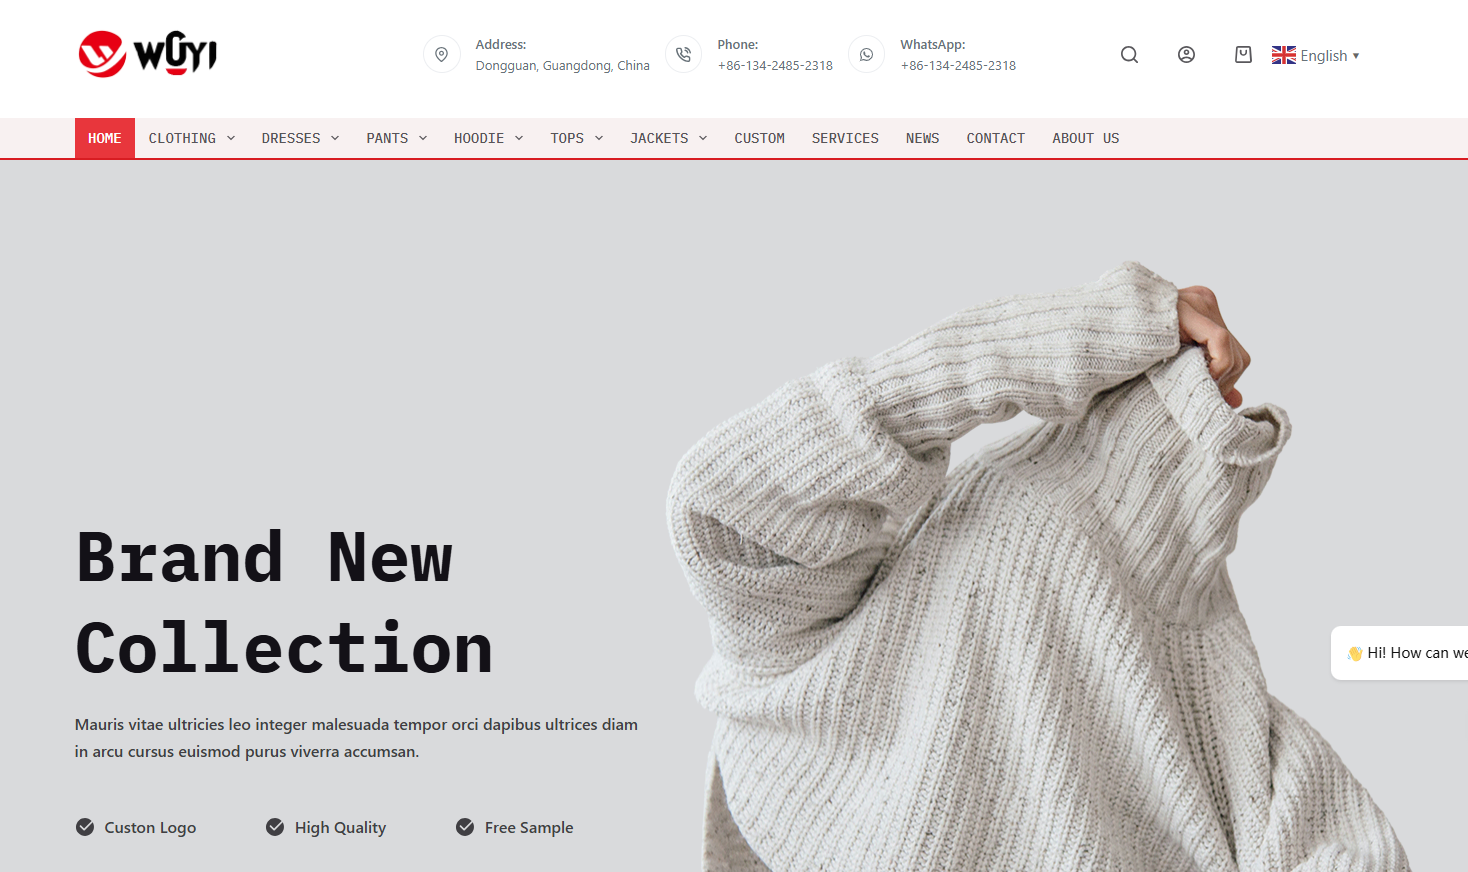The width and height of the screenshot is (1468, 872).
Task: Open the Contact page link
Action: point(995,138)
